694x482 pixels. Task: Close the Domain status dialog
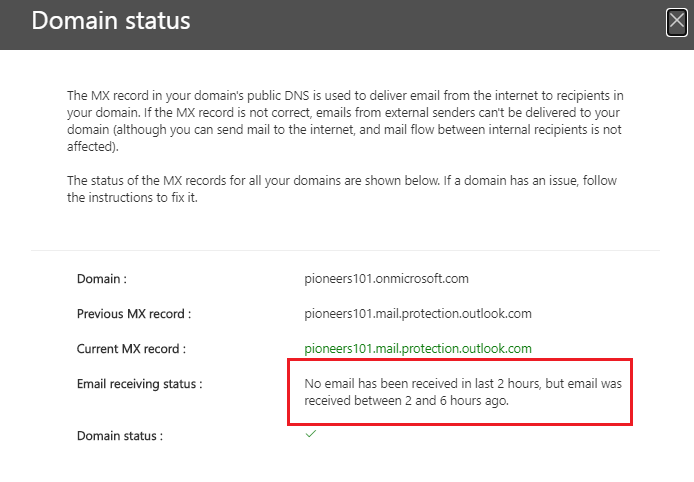click(677, 21)
